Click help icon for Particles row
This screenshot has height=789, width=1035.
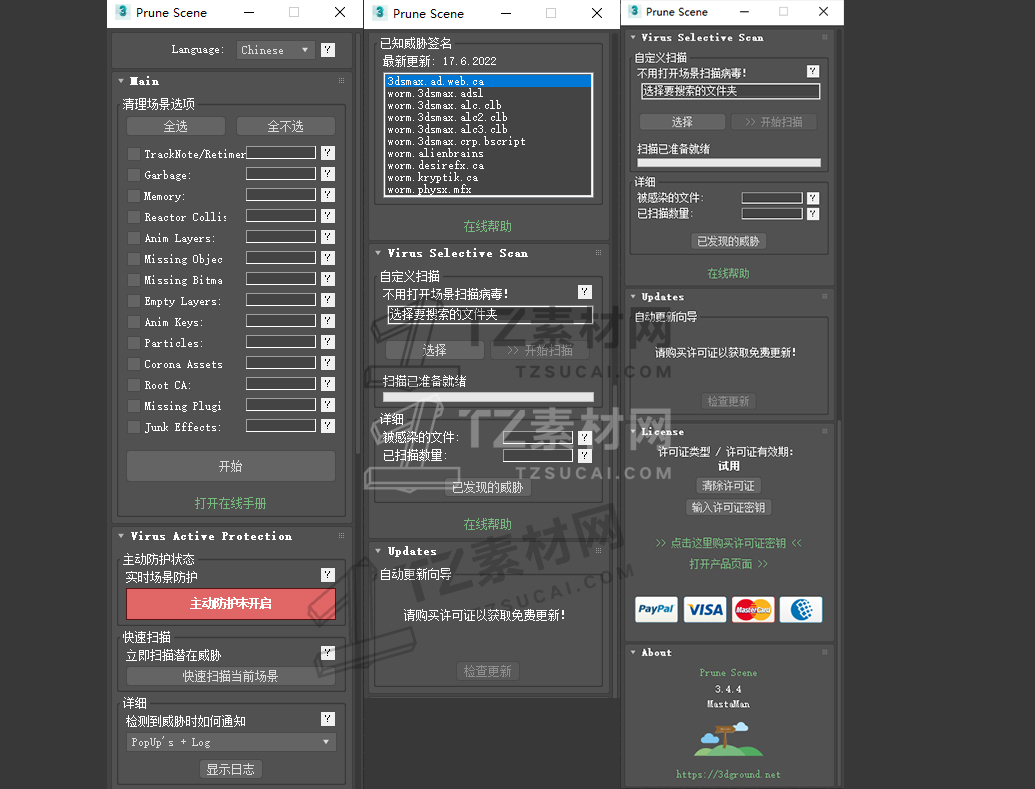pyautogui.click(x=327, y=342)
